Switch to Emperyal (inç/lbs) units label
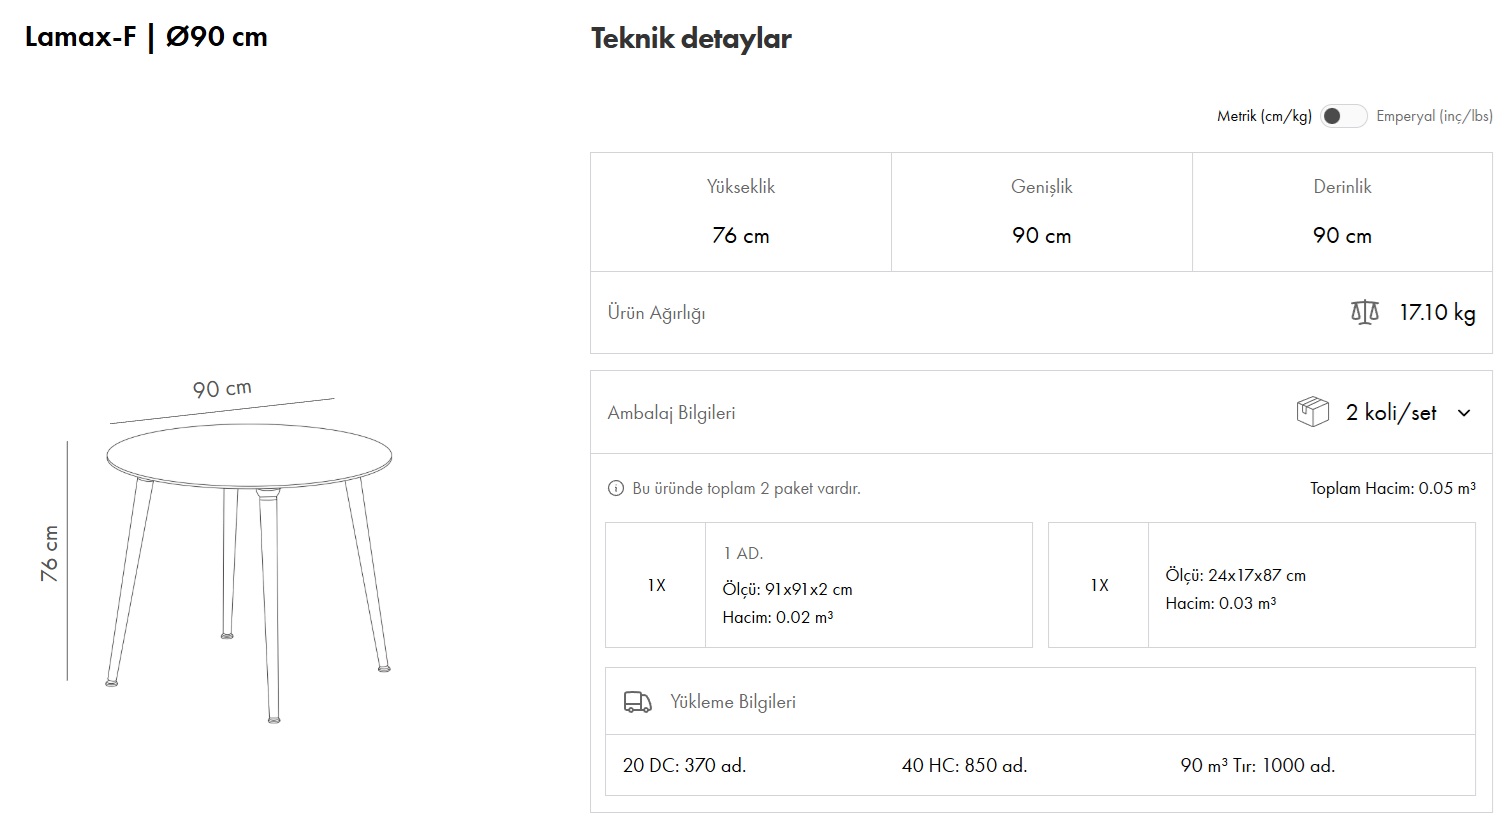Image resolution: width=1510 pixels, height=827 pixels. (1433, 116)
